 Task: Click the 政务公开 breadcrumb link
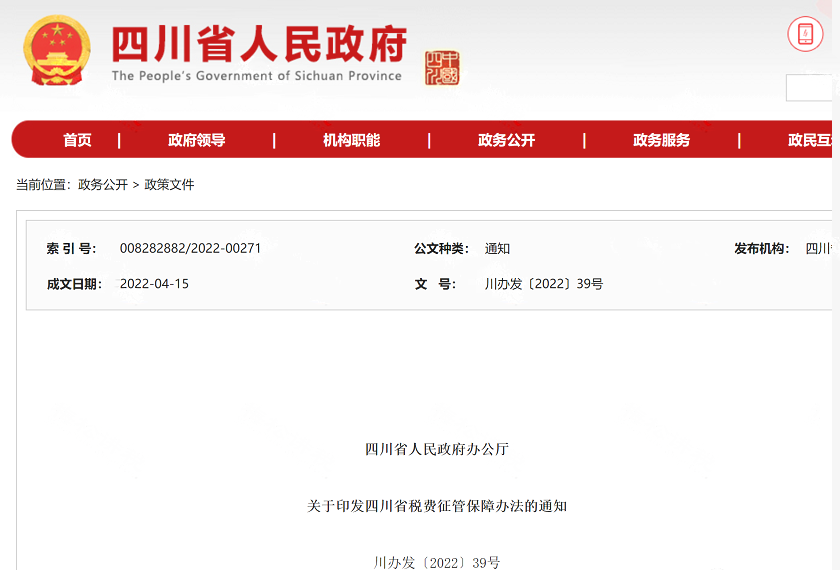point(103,185)
